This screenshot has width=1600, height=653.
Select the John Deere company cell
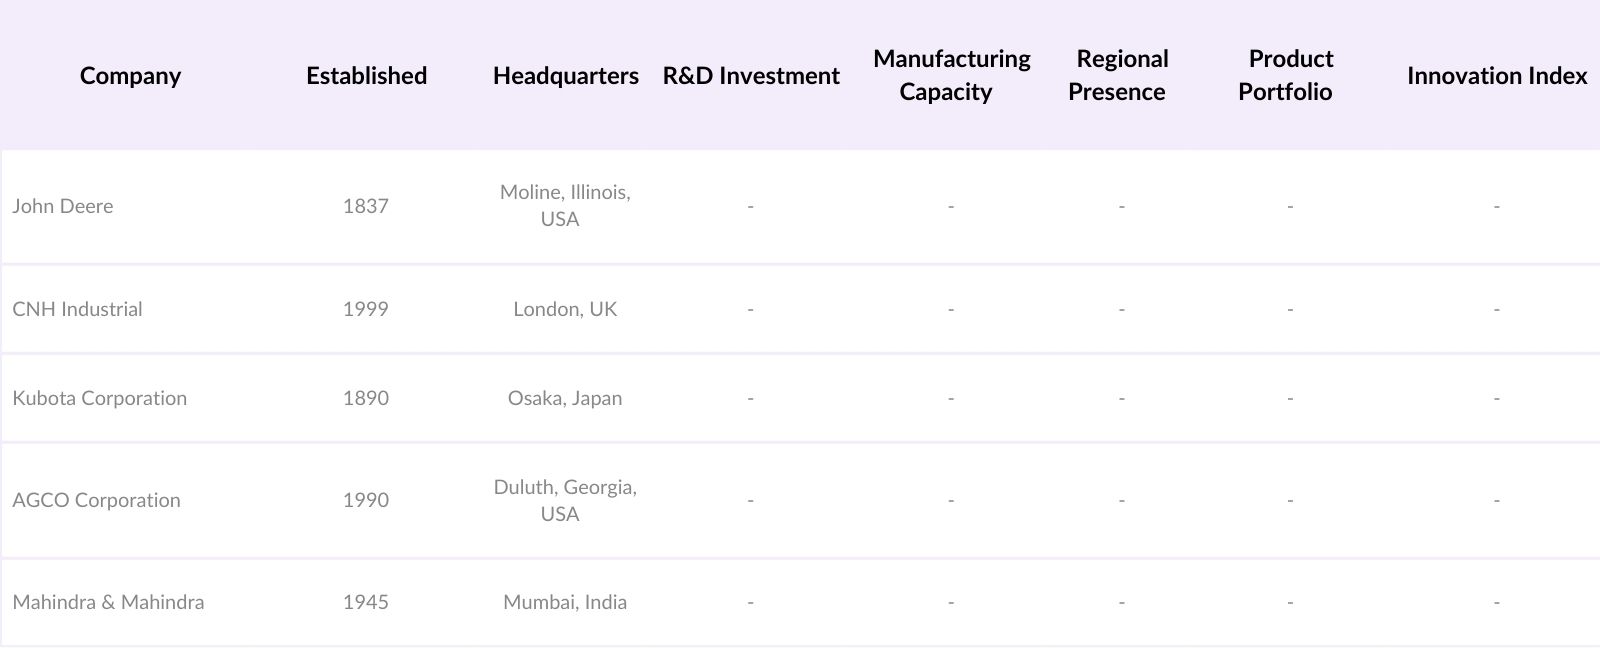[x=63, y=206]
